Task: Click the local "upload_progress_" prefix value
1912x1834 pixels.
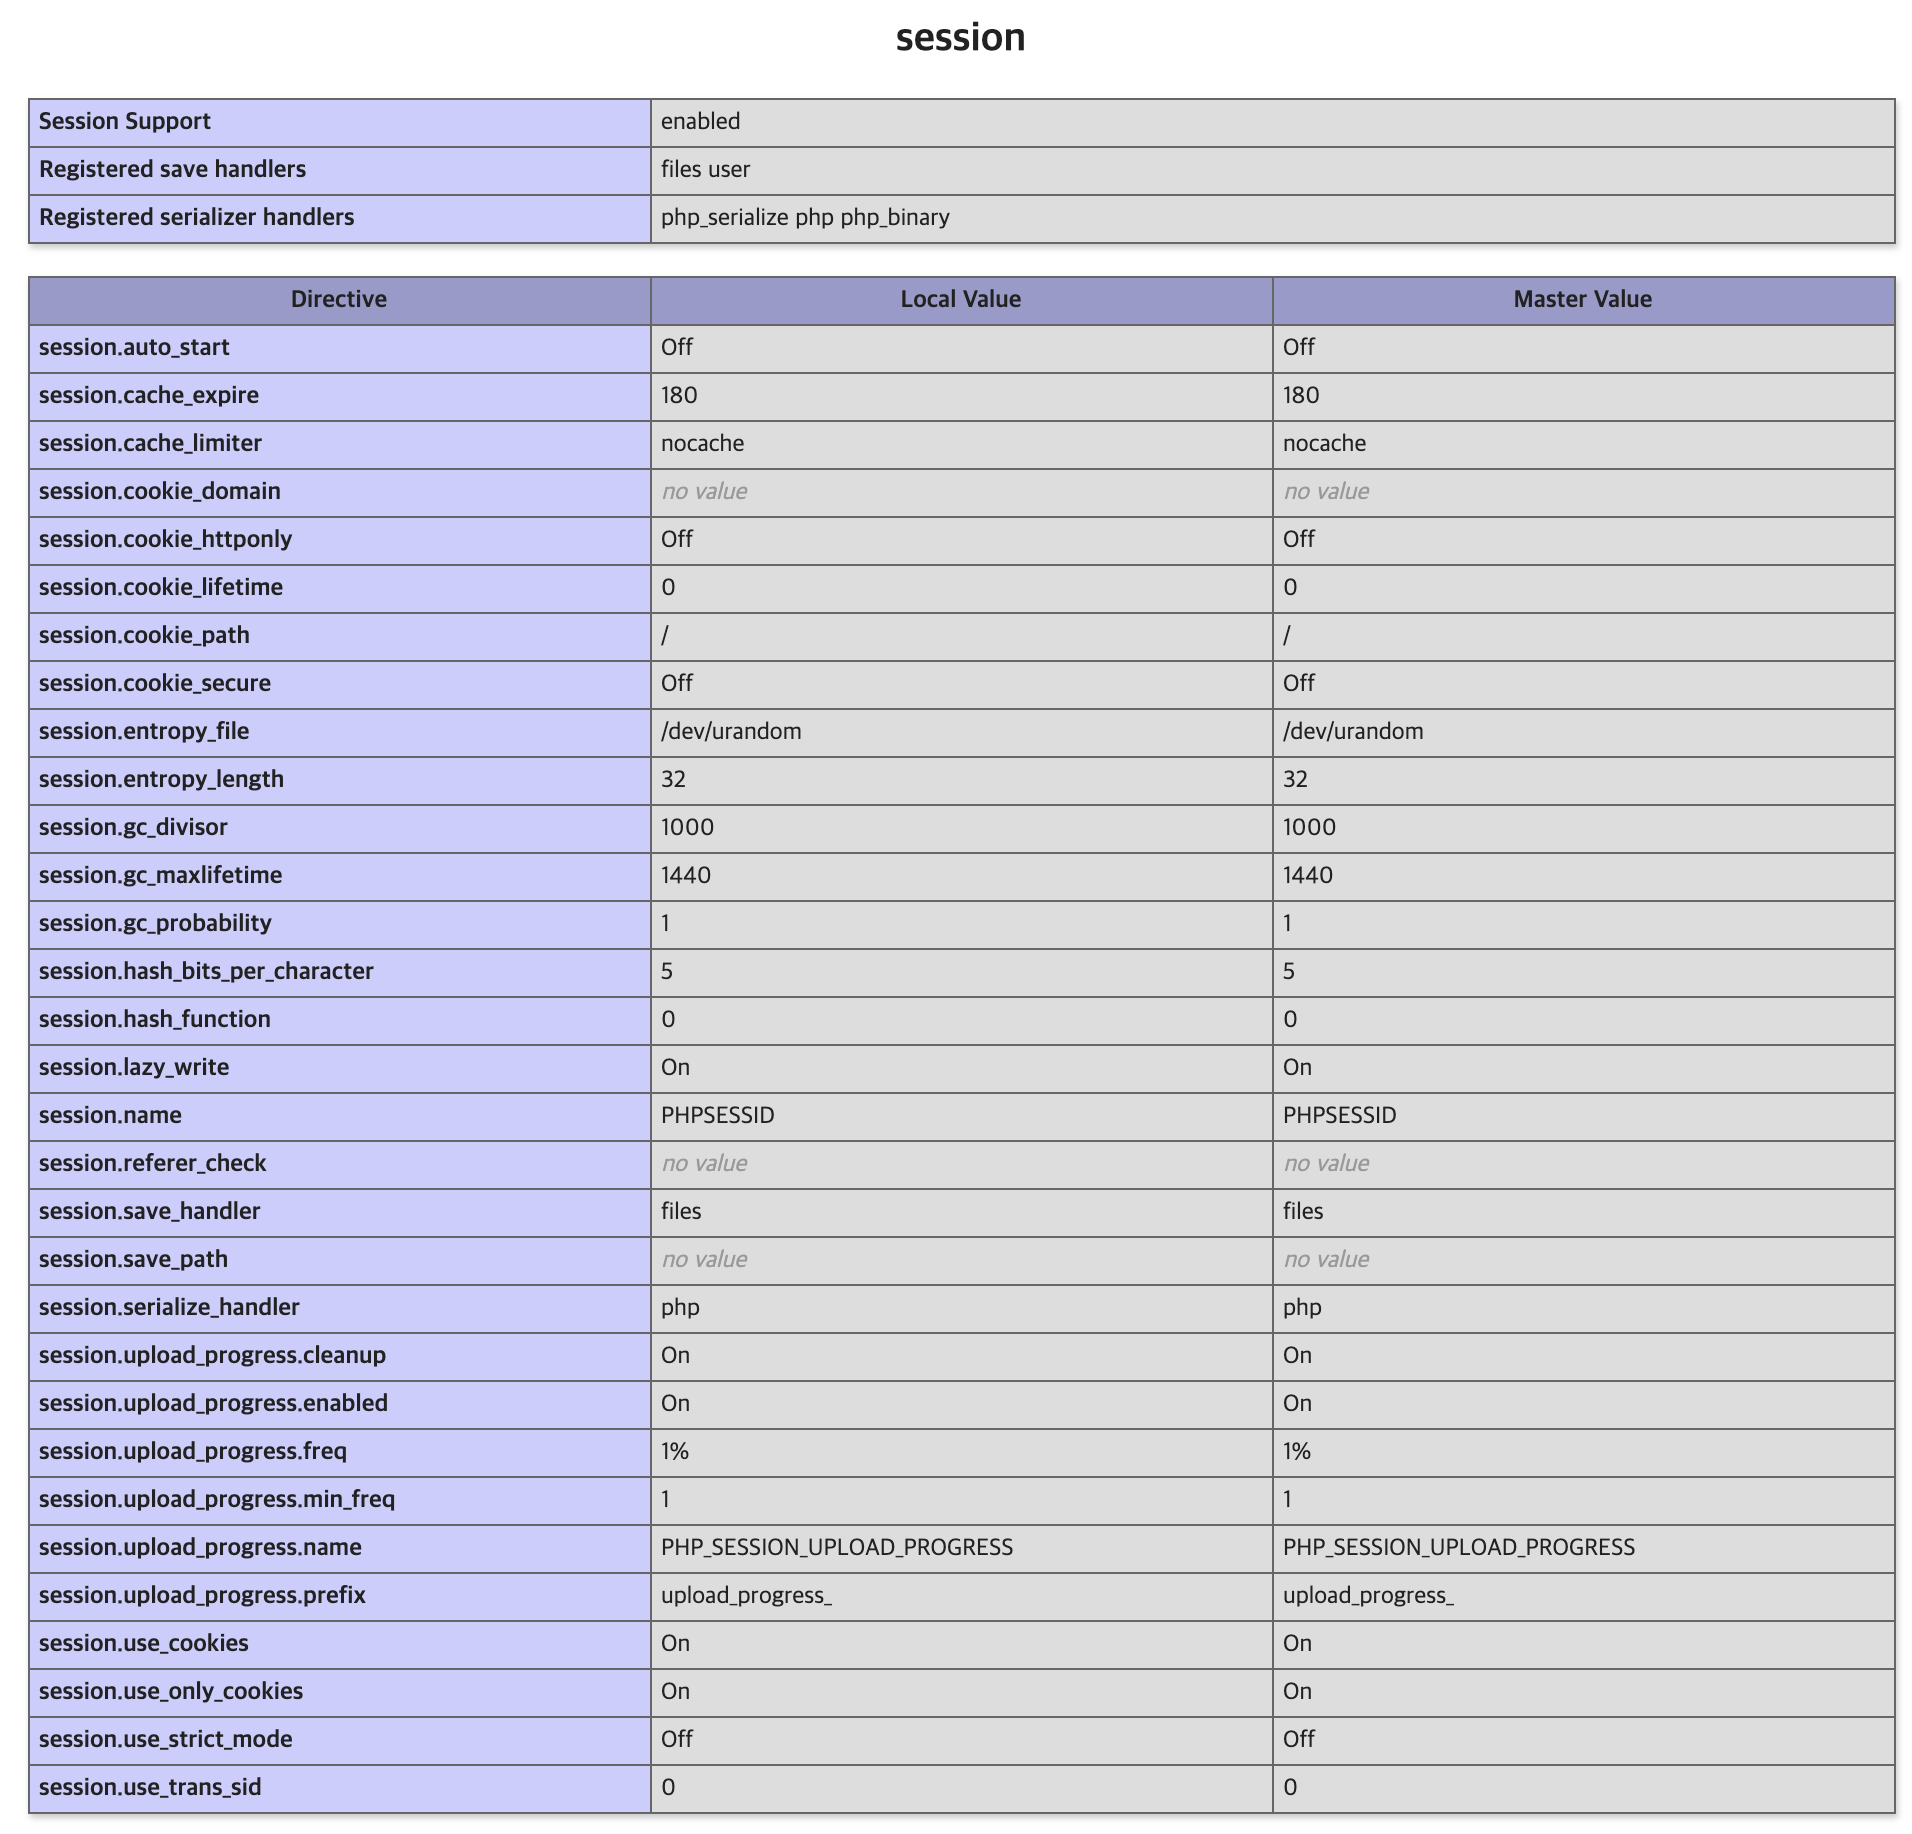Action: (x=746, y=1595)
